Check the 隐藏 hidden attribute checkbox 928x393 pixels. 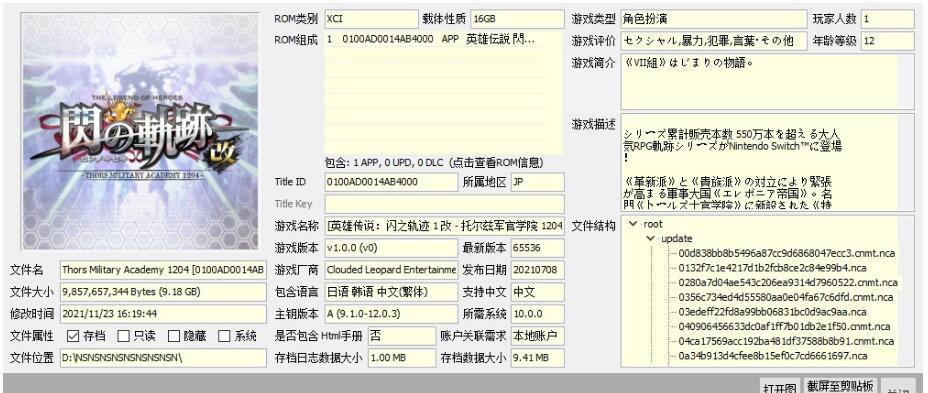[x=173, y=336]
